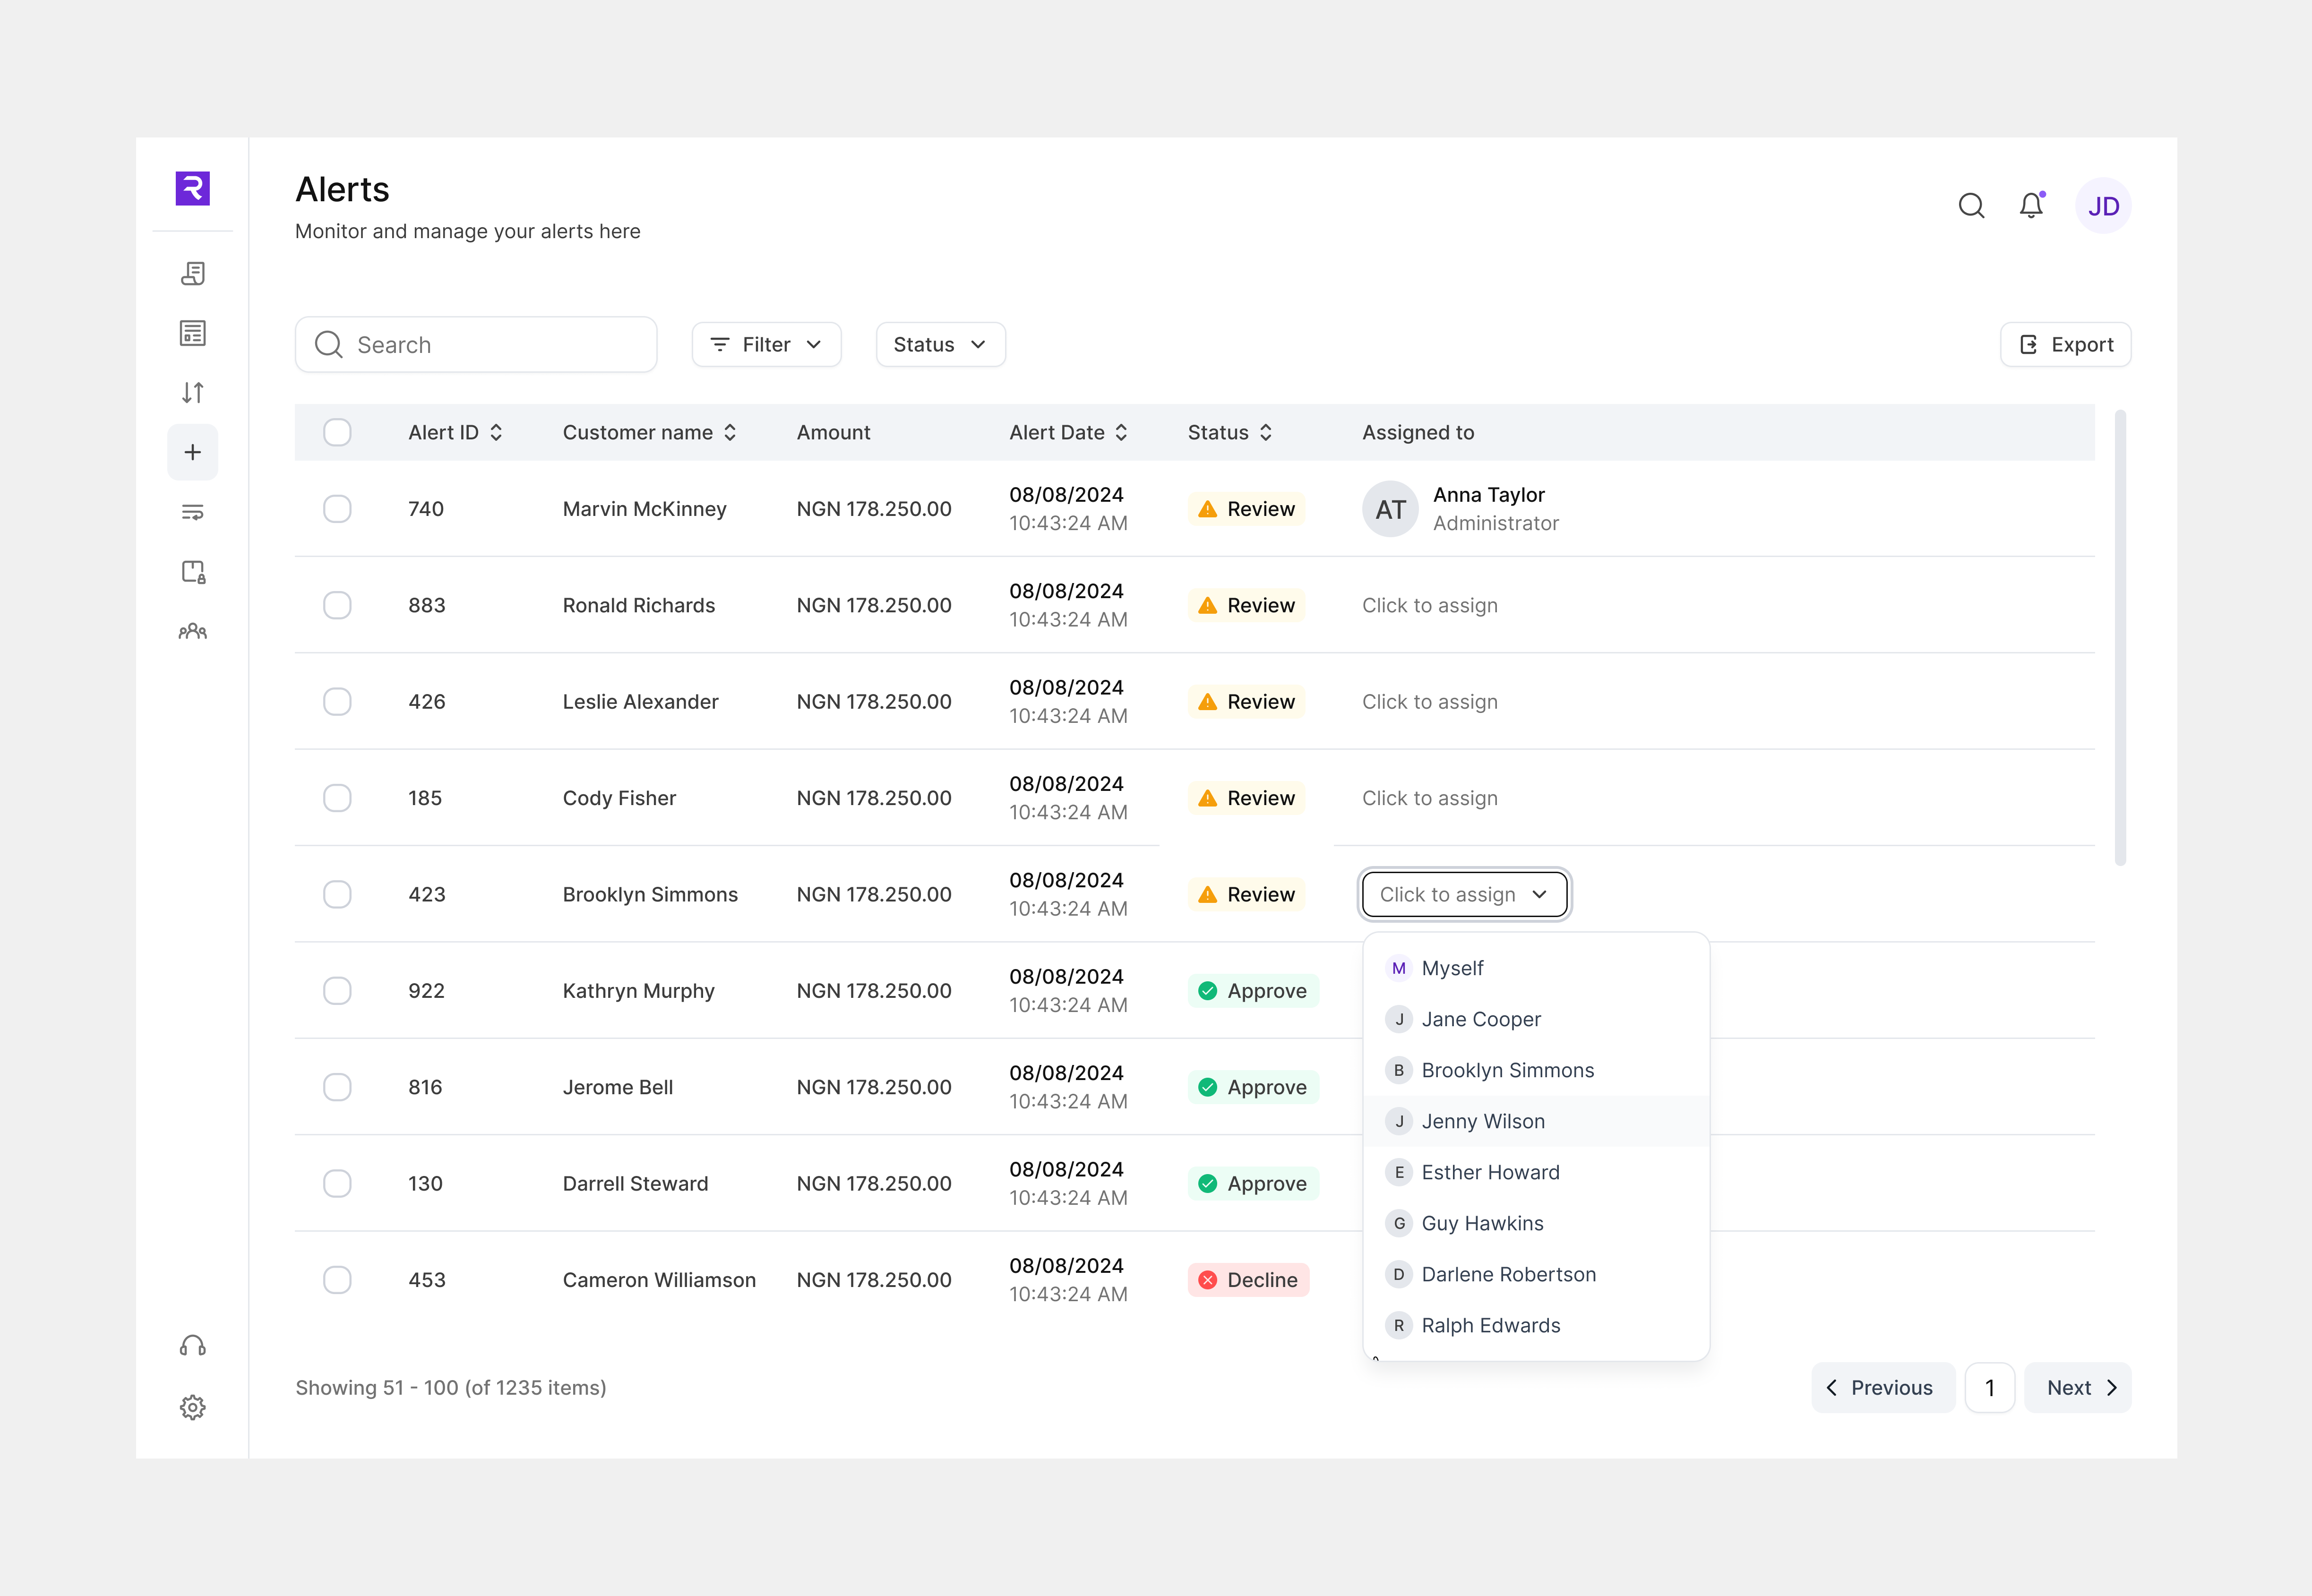Click to assign Ronald Richards alert
2312x1596 pixels.
tap(1429, 606)
